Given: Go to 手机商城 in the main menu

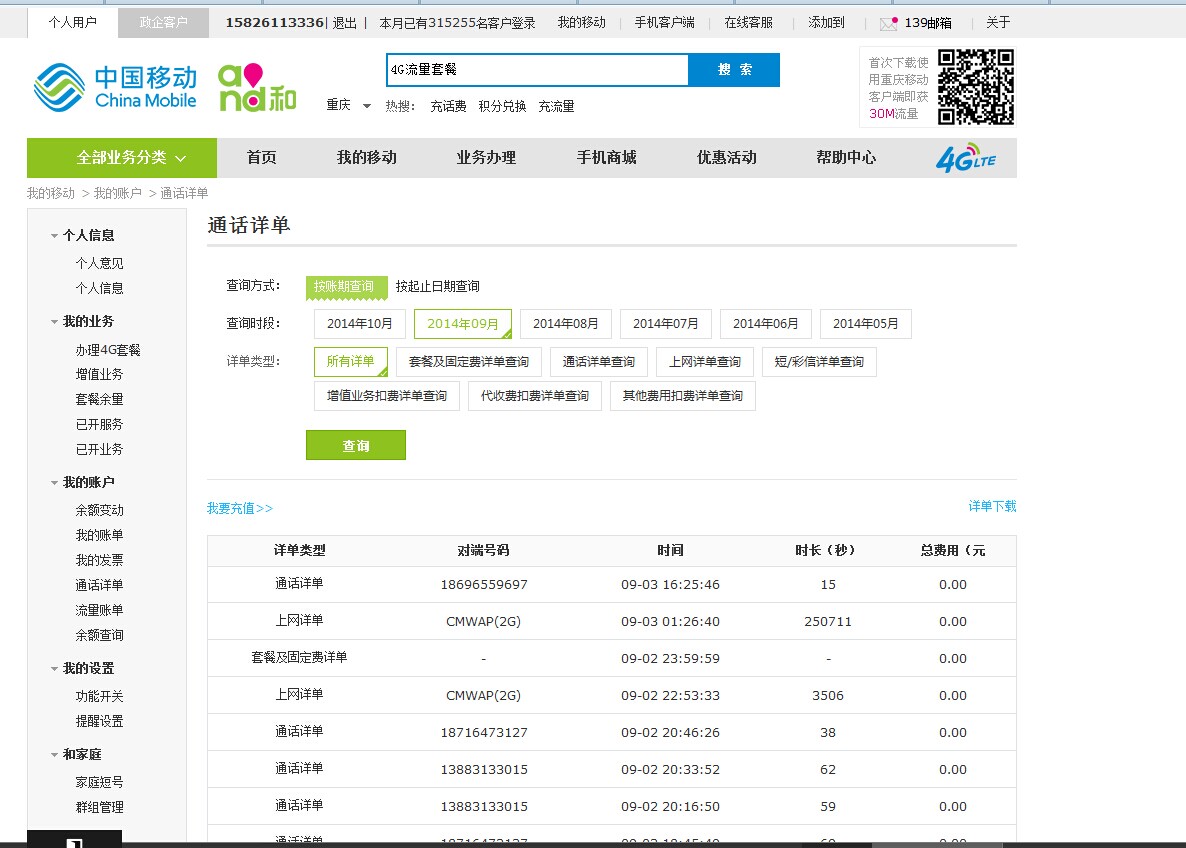Looking at the screenshot, I should tap(606, 158).
